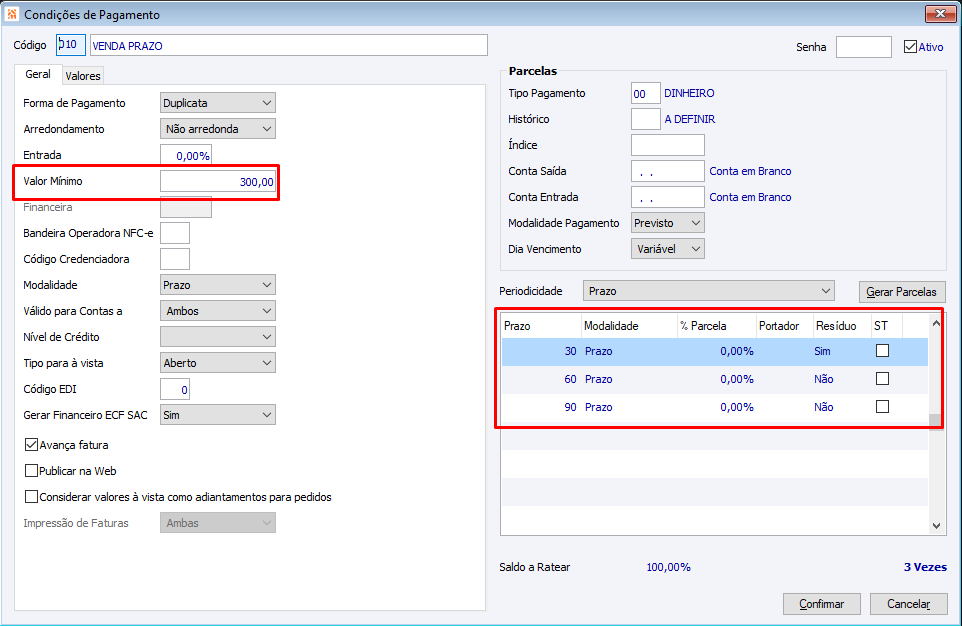Image resolution: width=962 pixels, height=626 pixels.
Task: Click % Parcela 0,00% in the 60 row
Action: (x=737, y=379)
